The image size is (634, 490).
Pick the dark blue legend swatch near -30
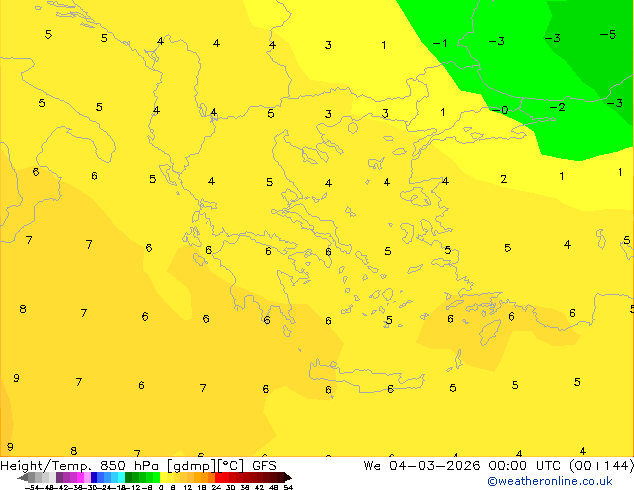pyautogui.click(x=94, y=478)
